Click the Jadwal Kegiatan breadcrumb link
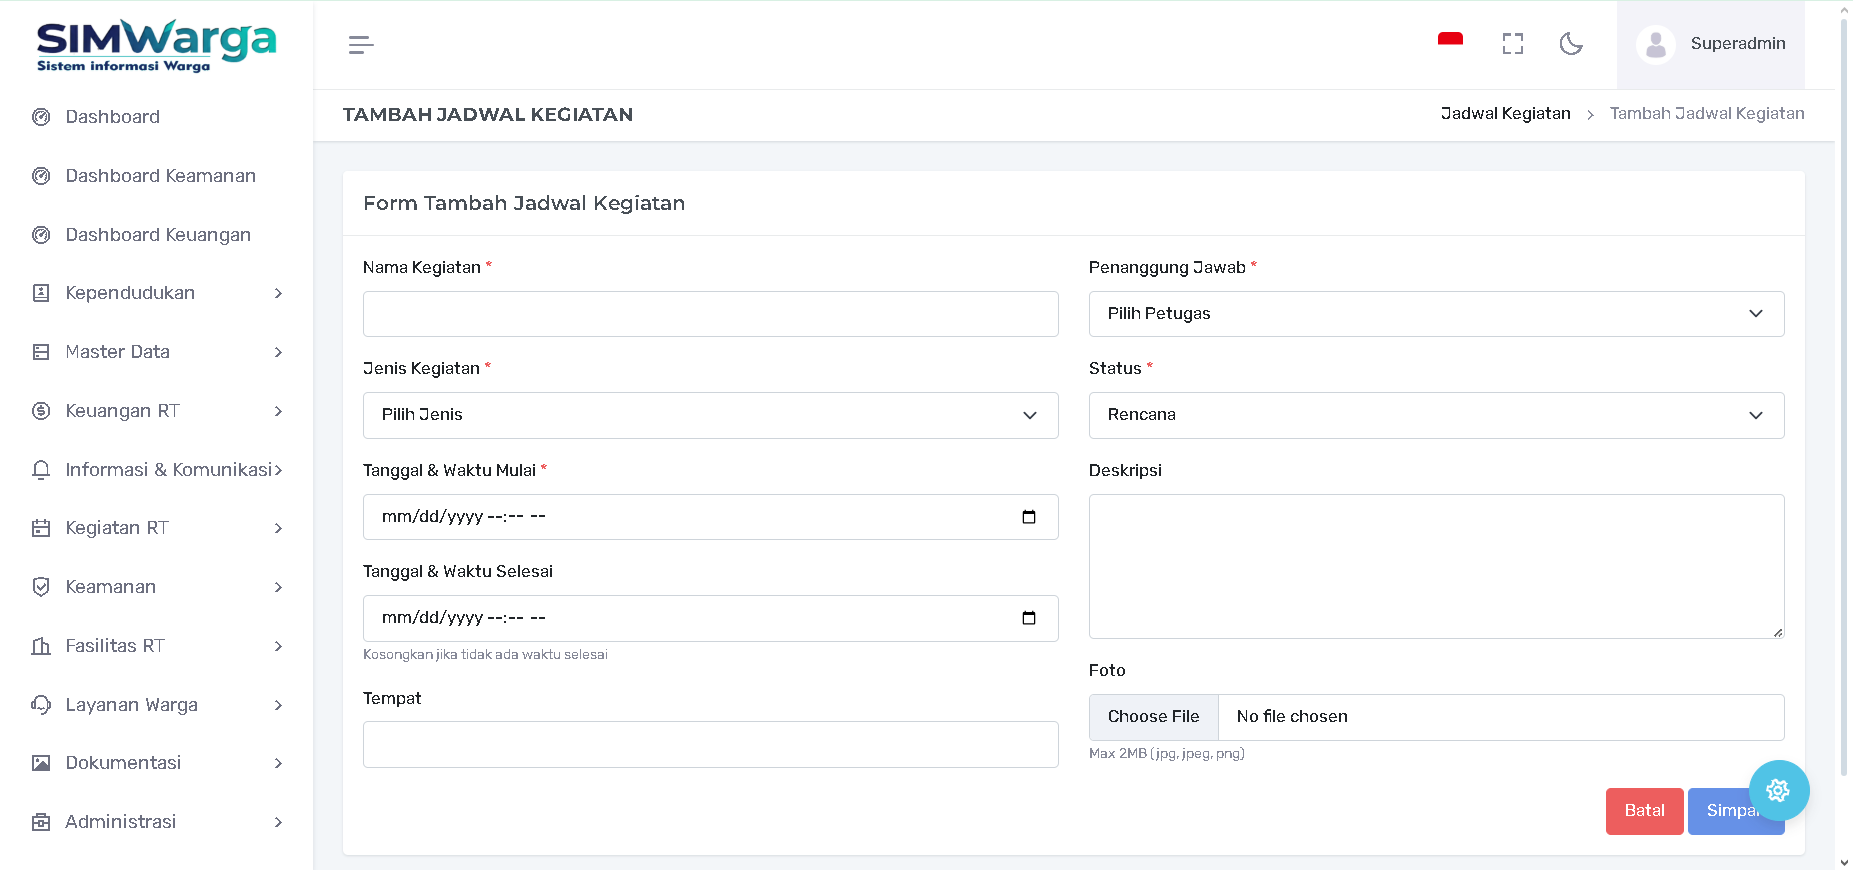The image size is (1853, 870). click(x=1505, y=114)
